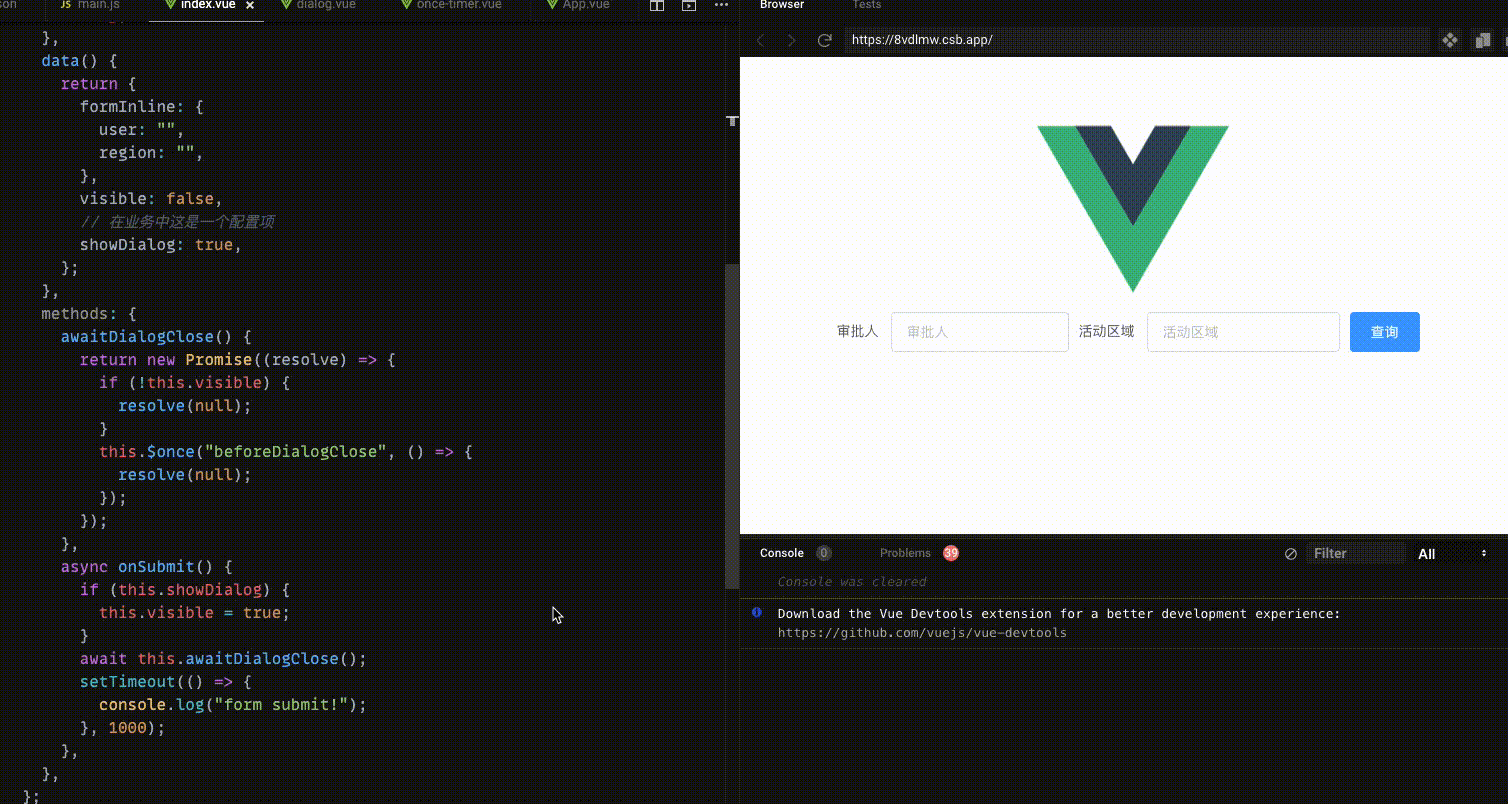This screenshot has width=1508, height=804.
Task: Click the 'methods: {' code line
Action: coord(89,314)
